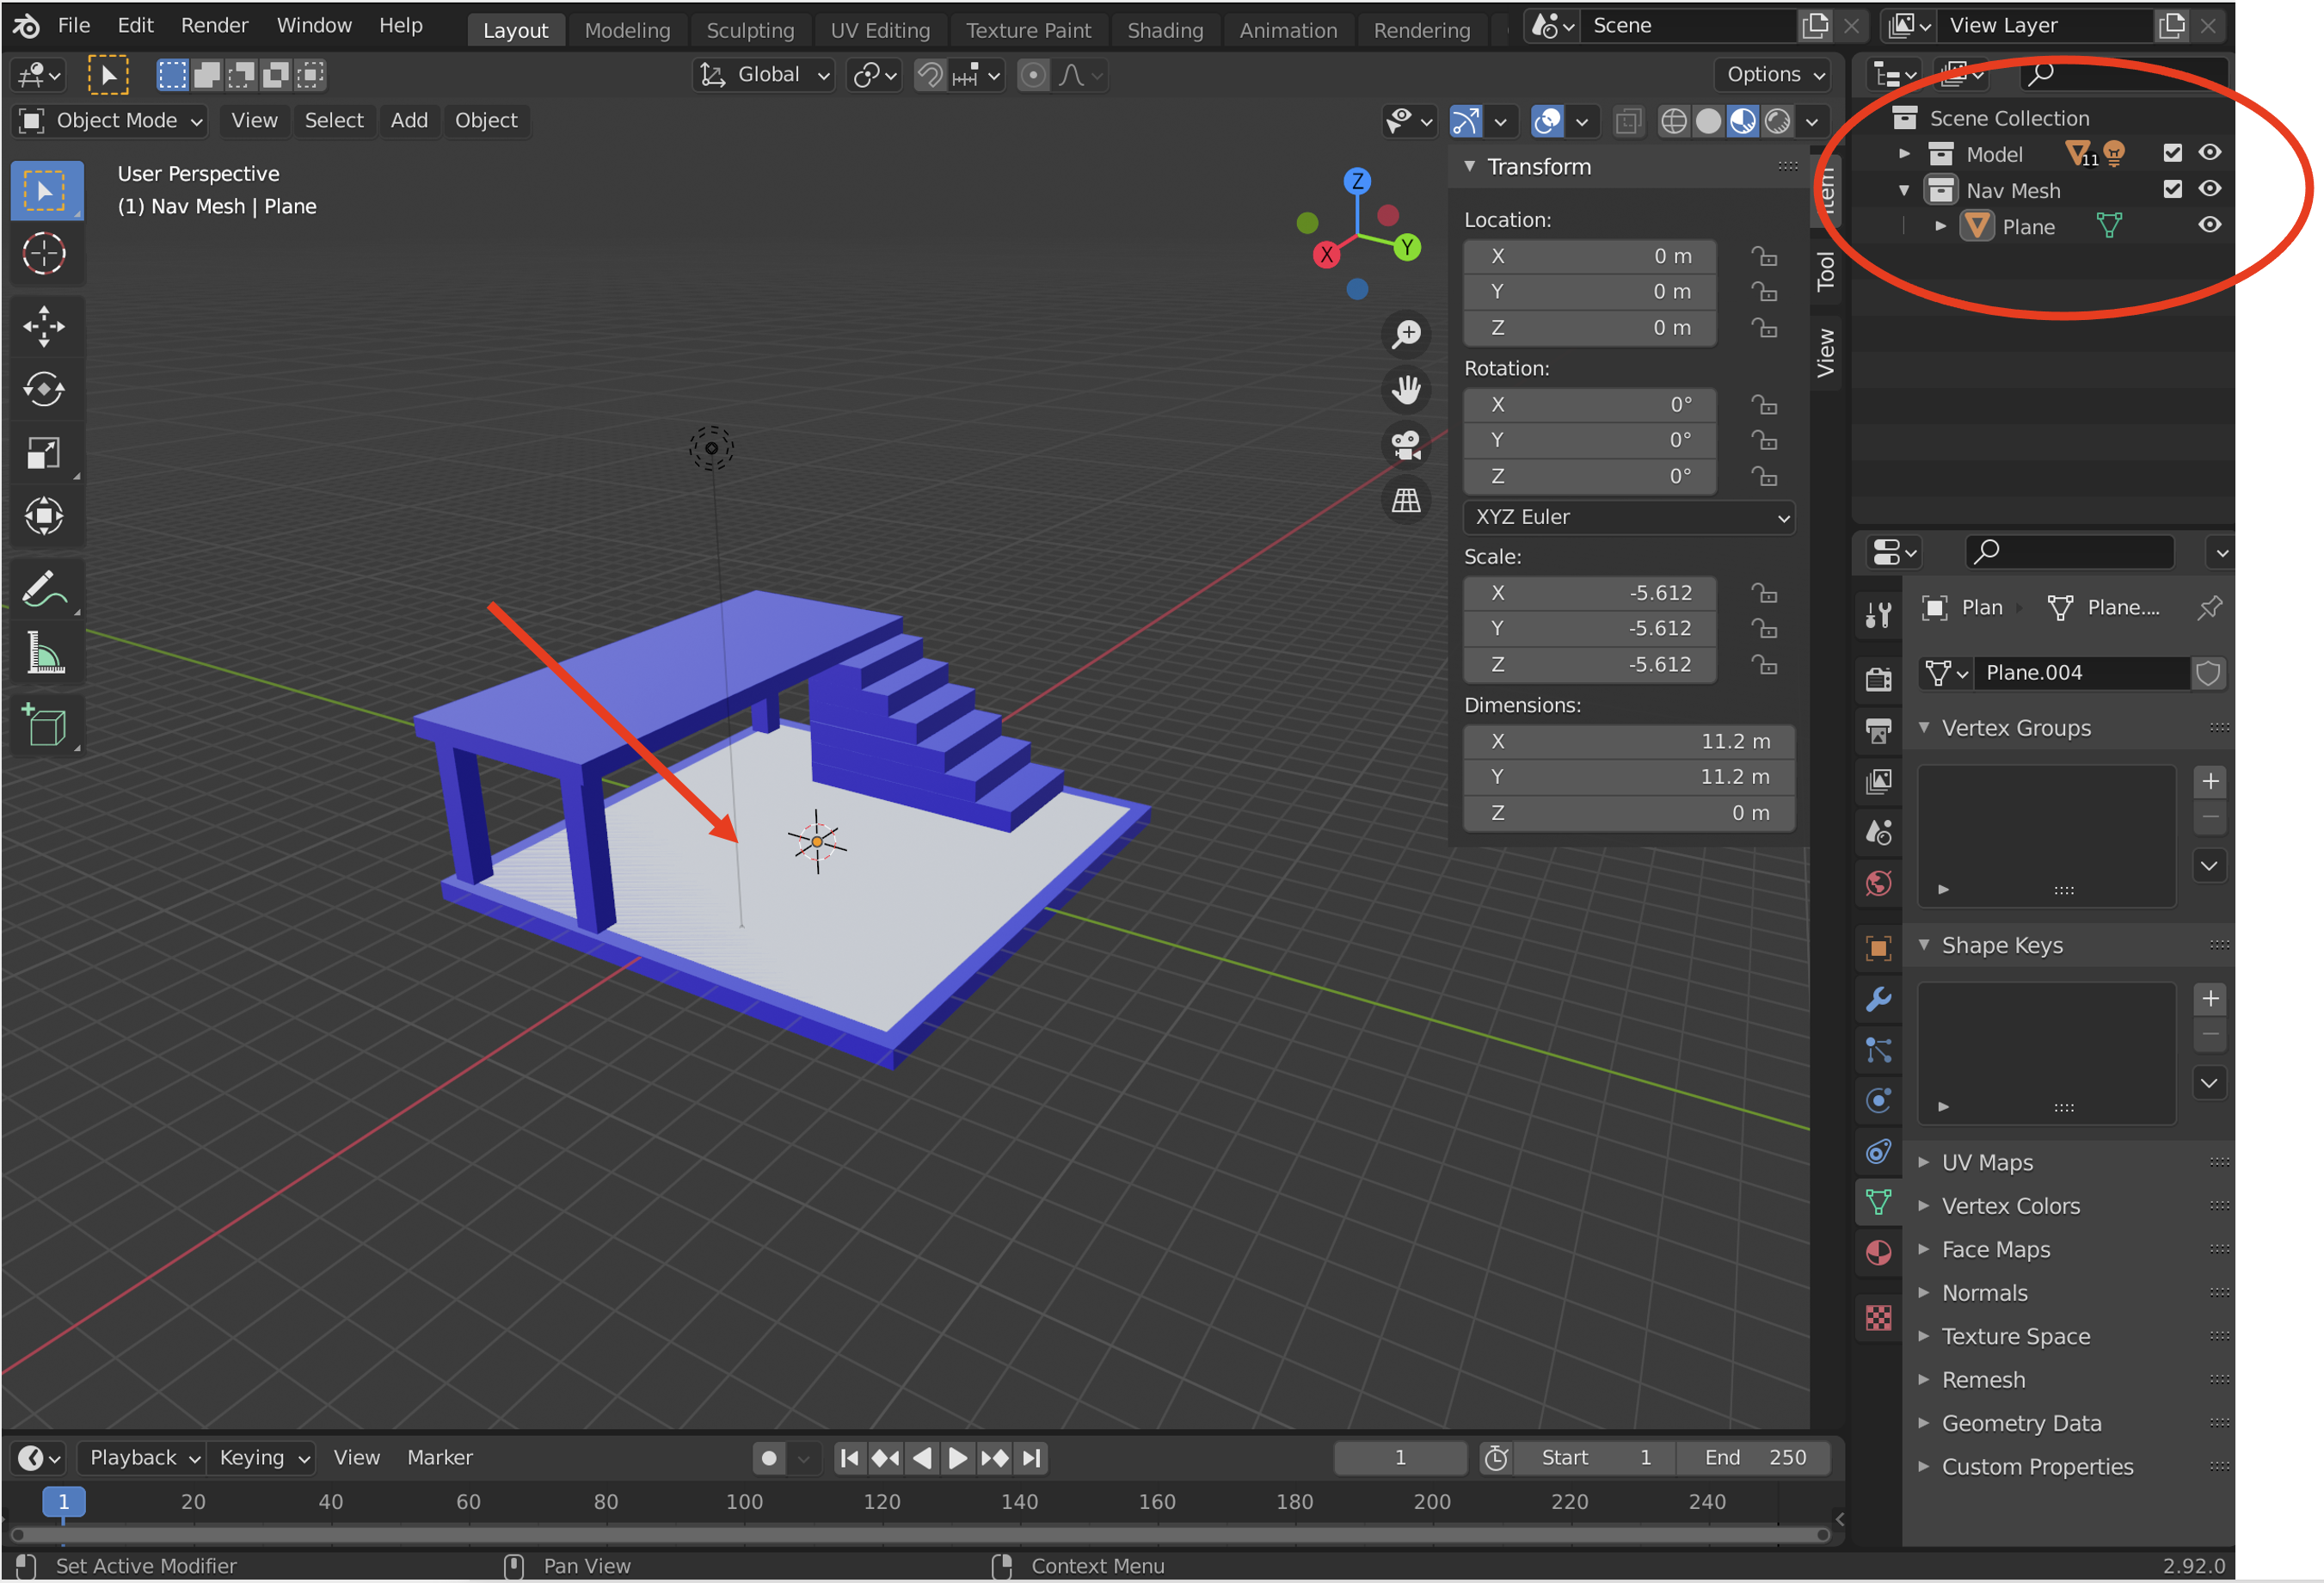Select the Measure tool
The height and width of the screenshot is (1583, 2324).
tap(44, 653)
